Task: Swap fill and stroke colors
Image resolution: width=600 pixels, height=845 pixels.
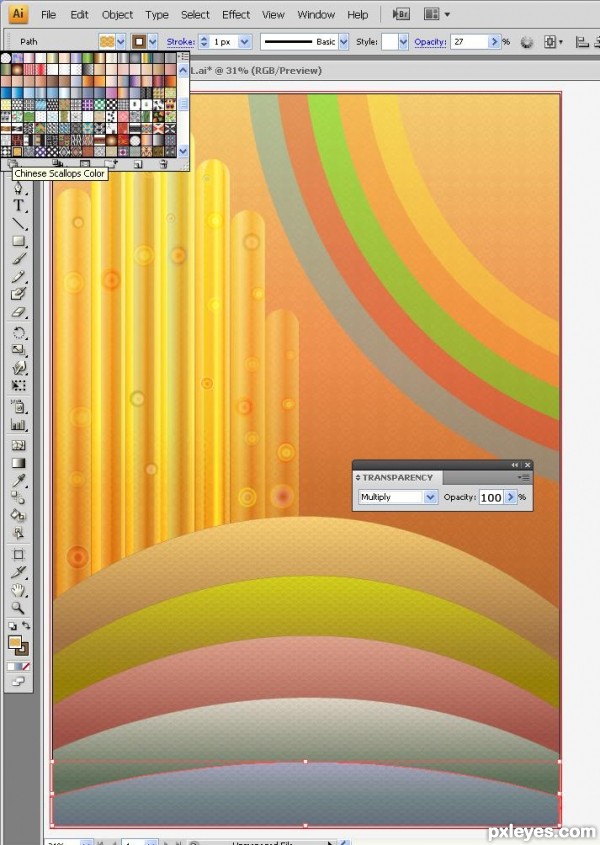Action: click(x=25, y=626)
